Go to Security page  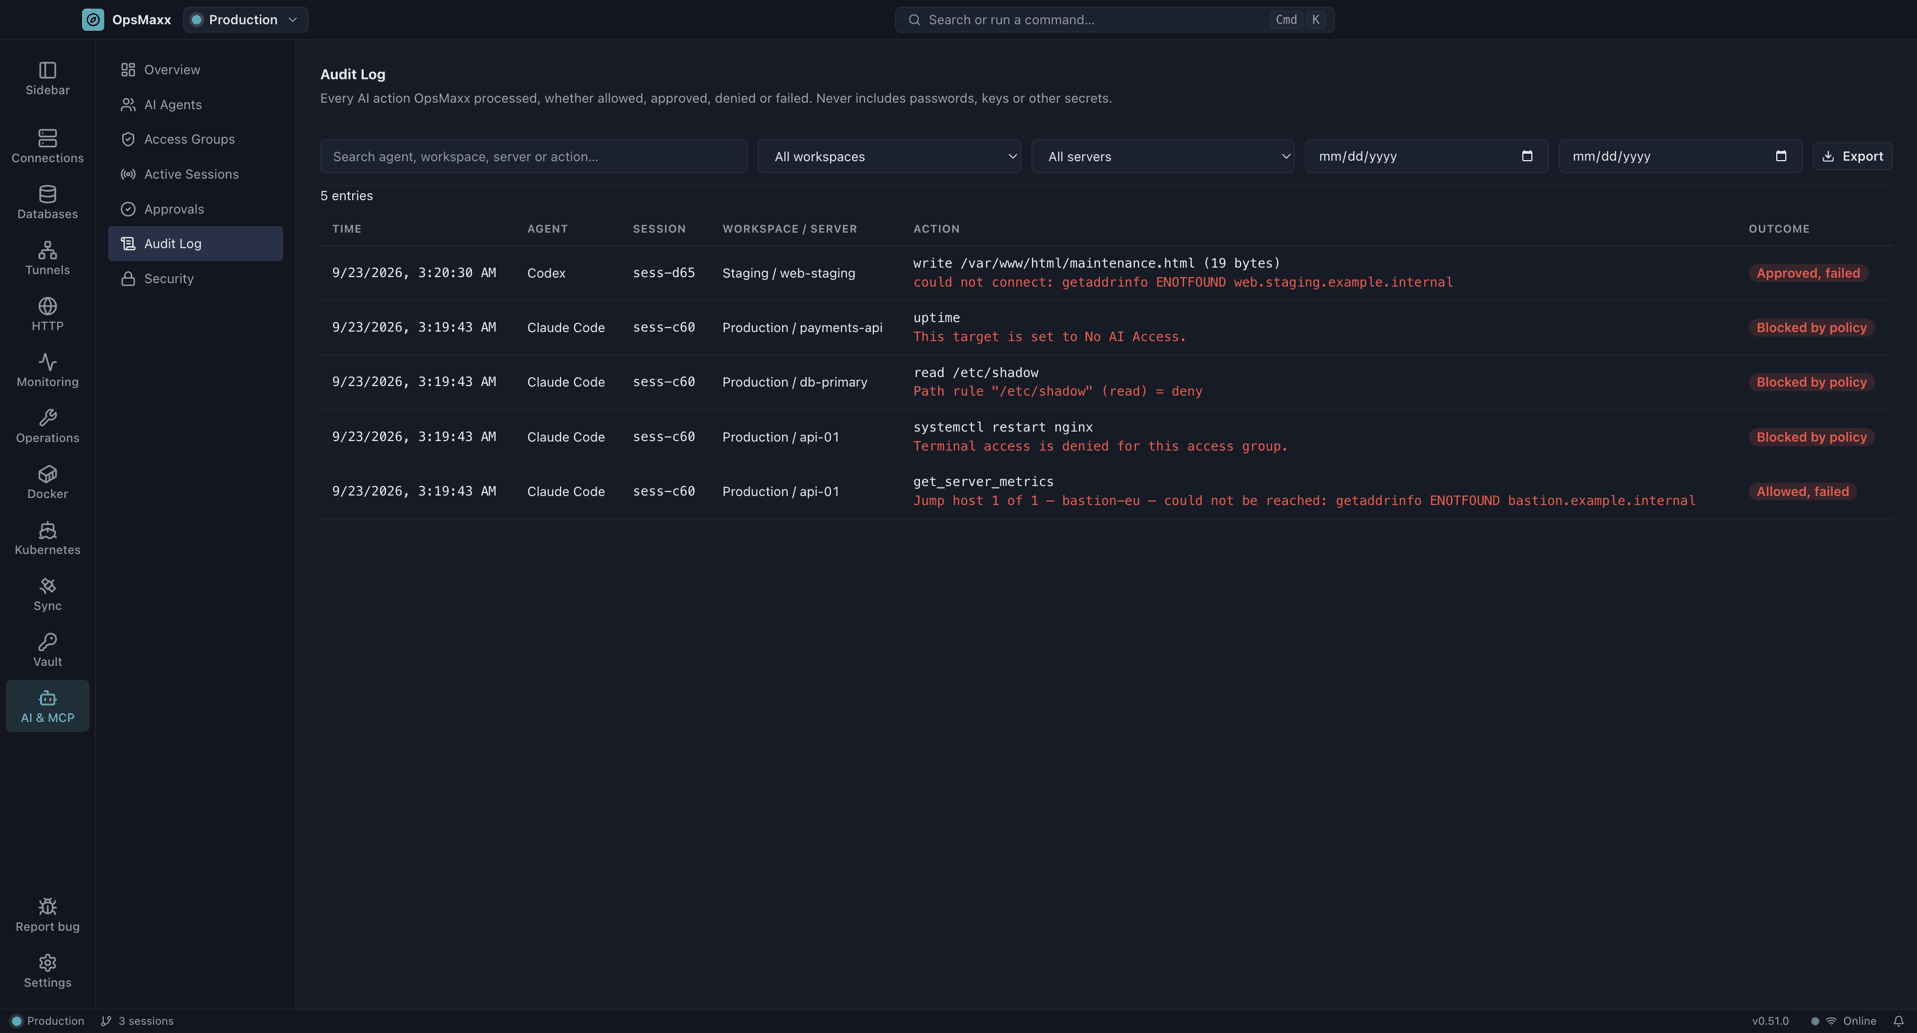click(195, 279)
